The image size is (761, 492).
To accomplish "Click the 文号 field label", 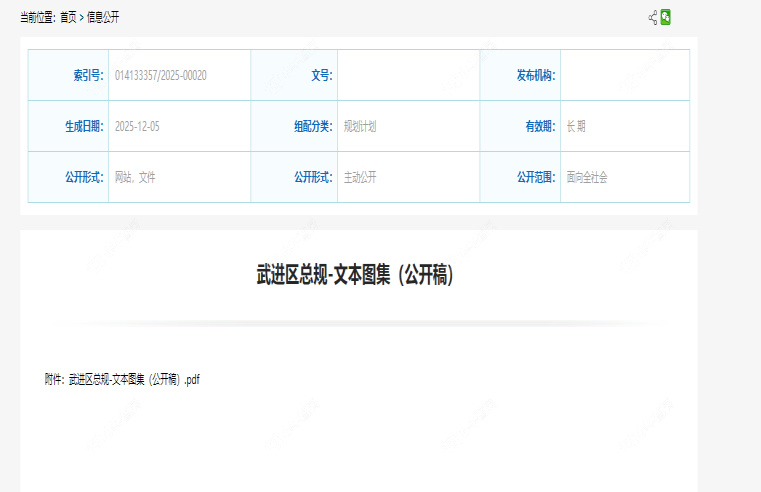I will coord(321,75).
